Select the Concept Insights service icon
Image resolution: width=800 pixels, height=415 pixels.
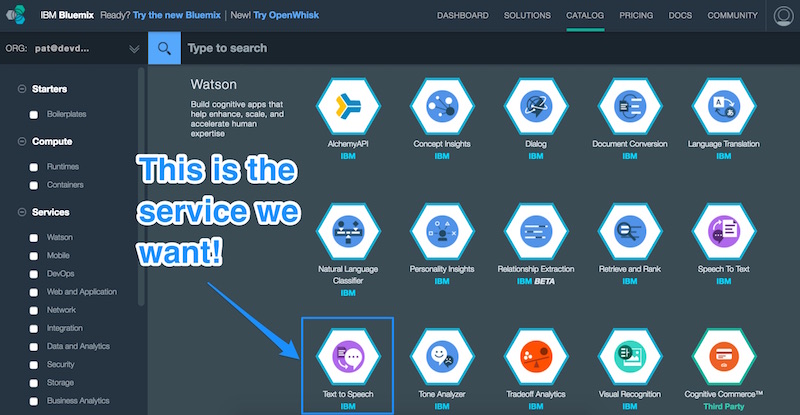(x=442, y=106)
